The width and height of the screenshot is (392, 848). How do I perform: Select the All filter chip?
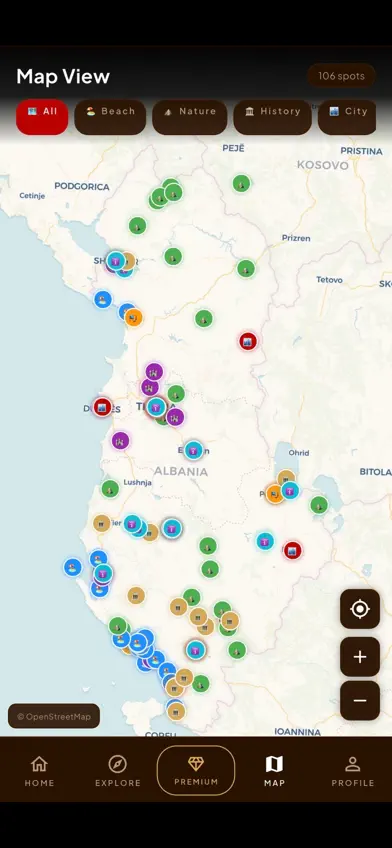pos(42,117)
